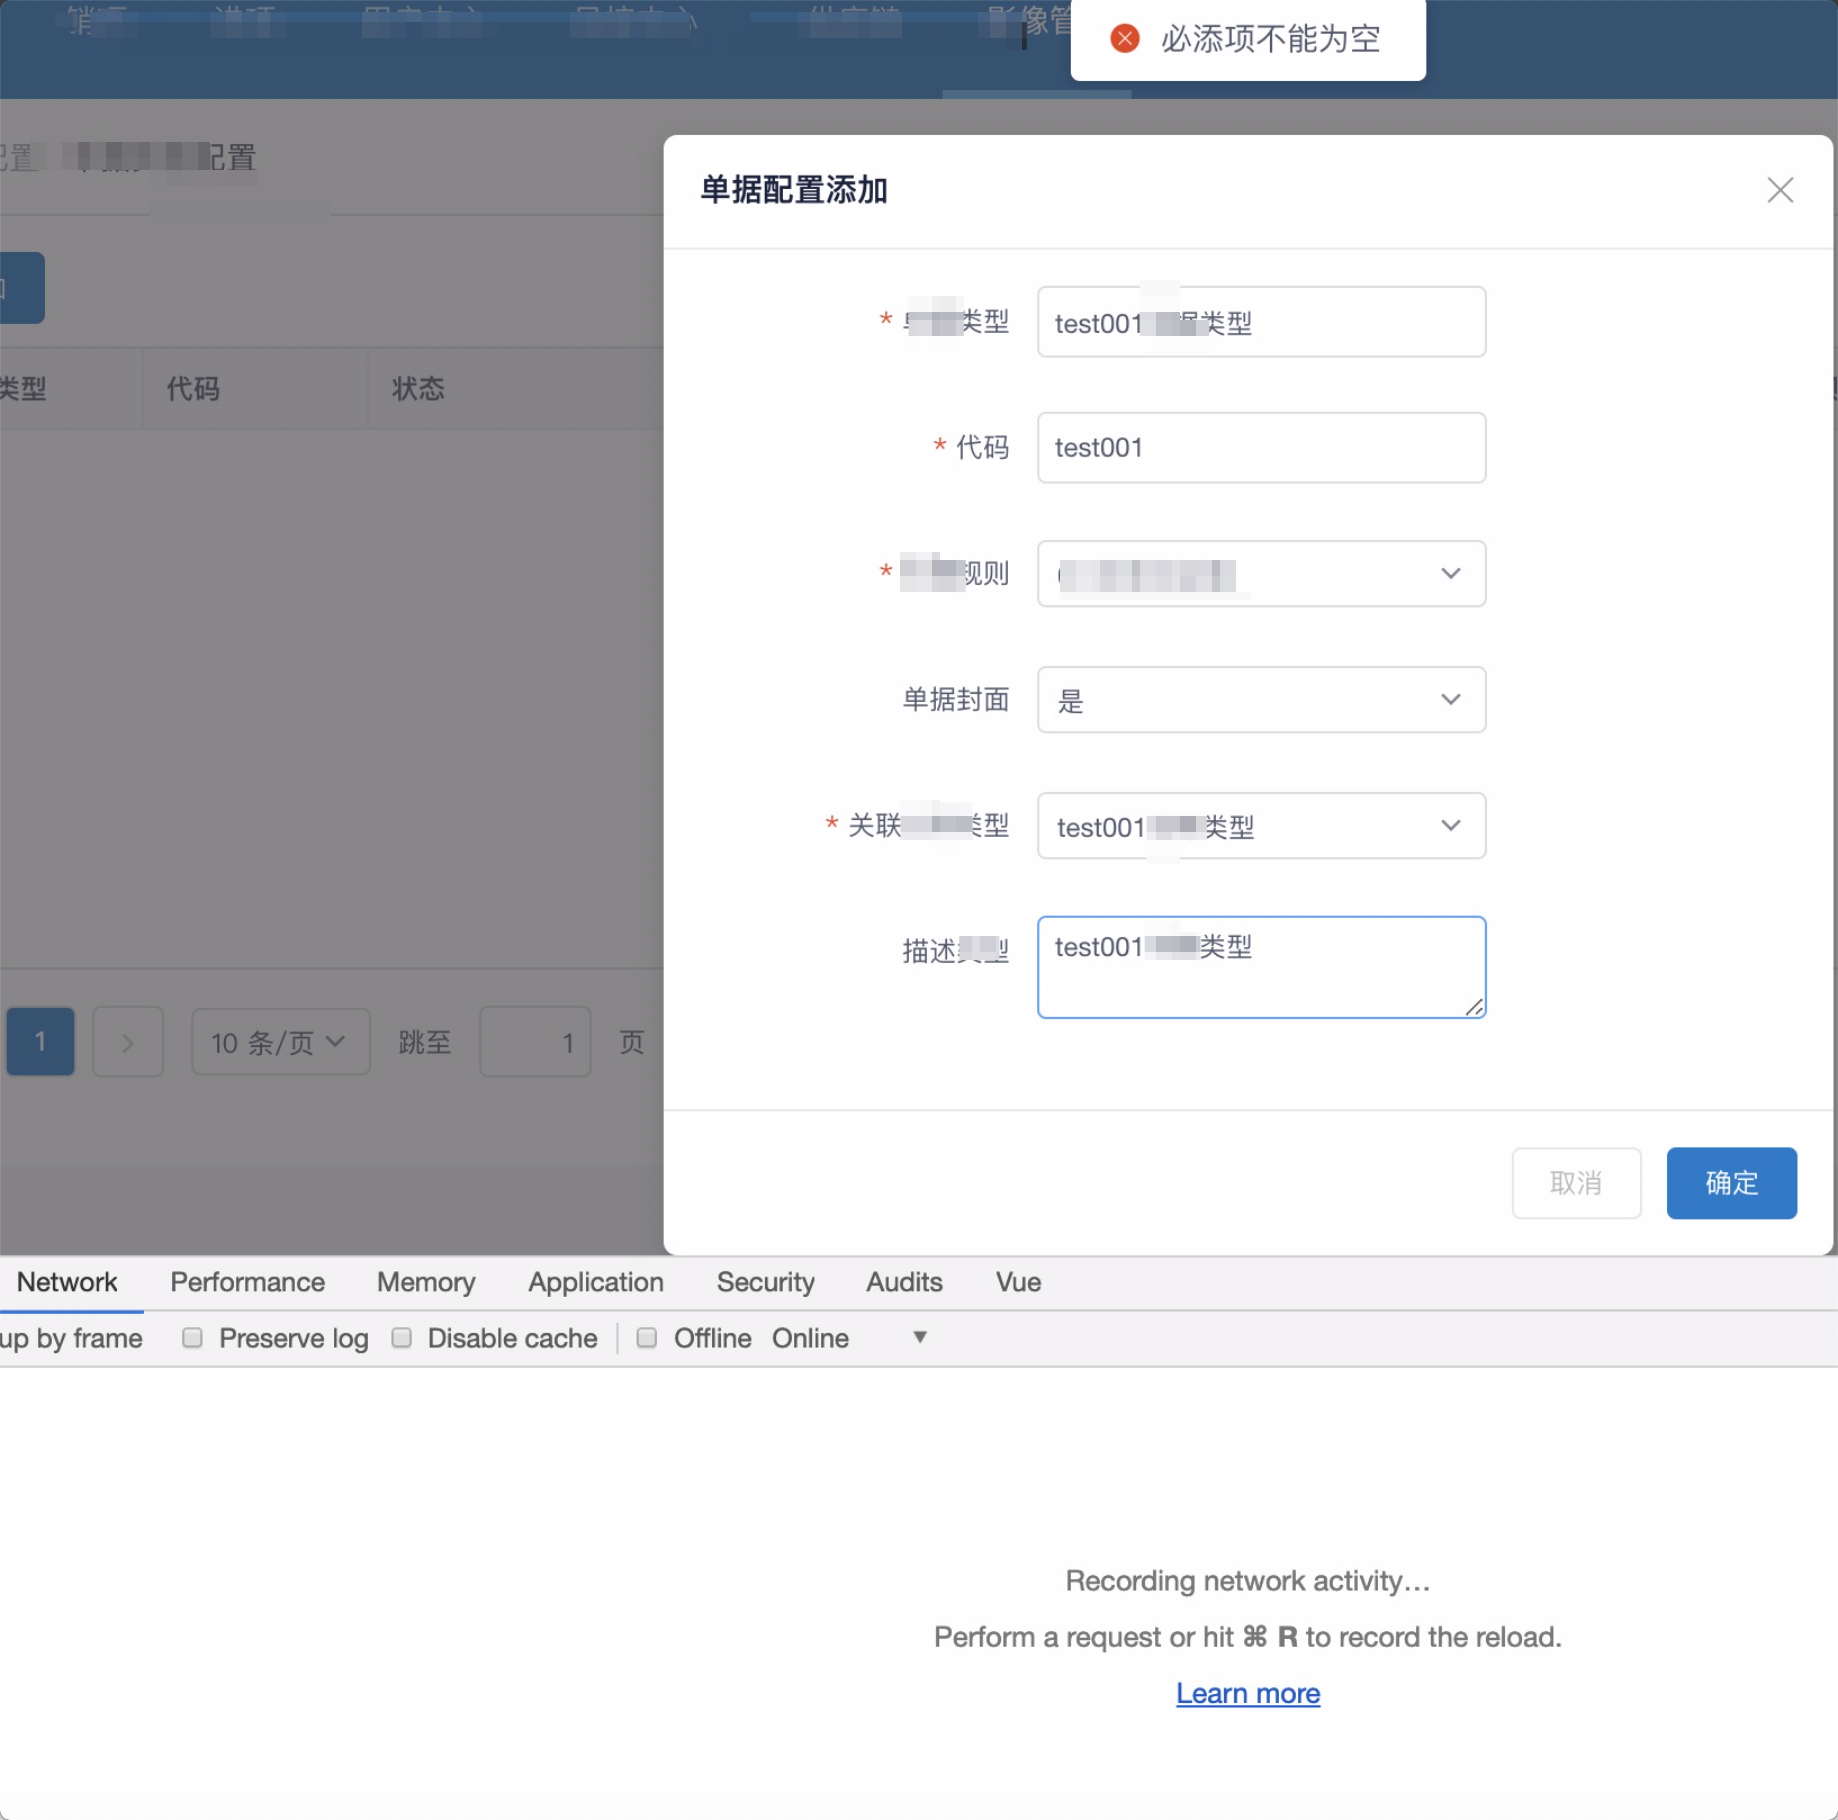
Task: Open the Memory tab
Action: 426,1282
